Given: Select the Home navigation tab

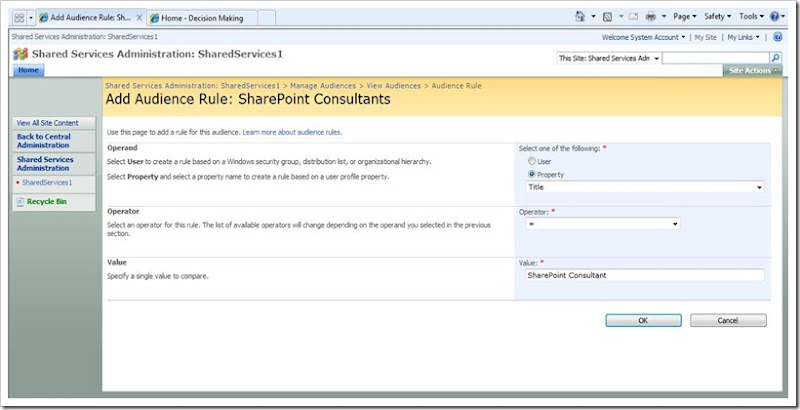Looking at the screenshot, I should click(x=29, y=70).
